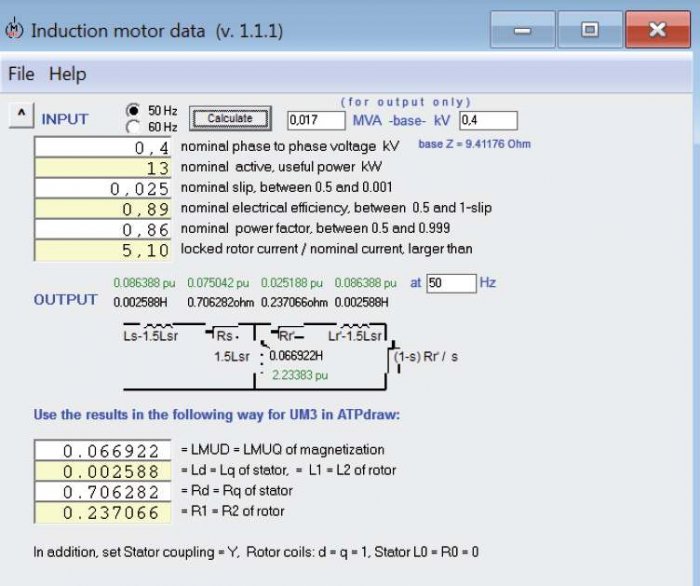Viewport: 700px width, 586px height.
Task: Click the 0.066922H magnetizing inductance value
Action: click(x=296, y=356)
